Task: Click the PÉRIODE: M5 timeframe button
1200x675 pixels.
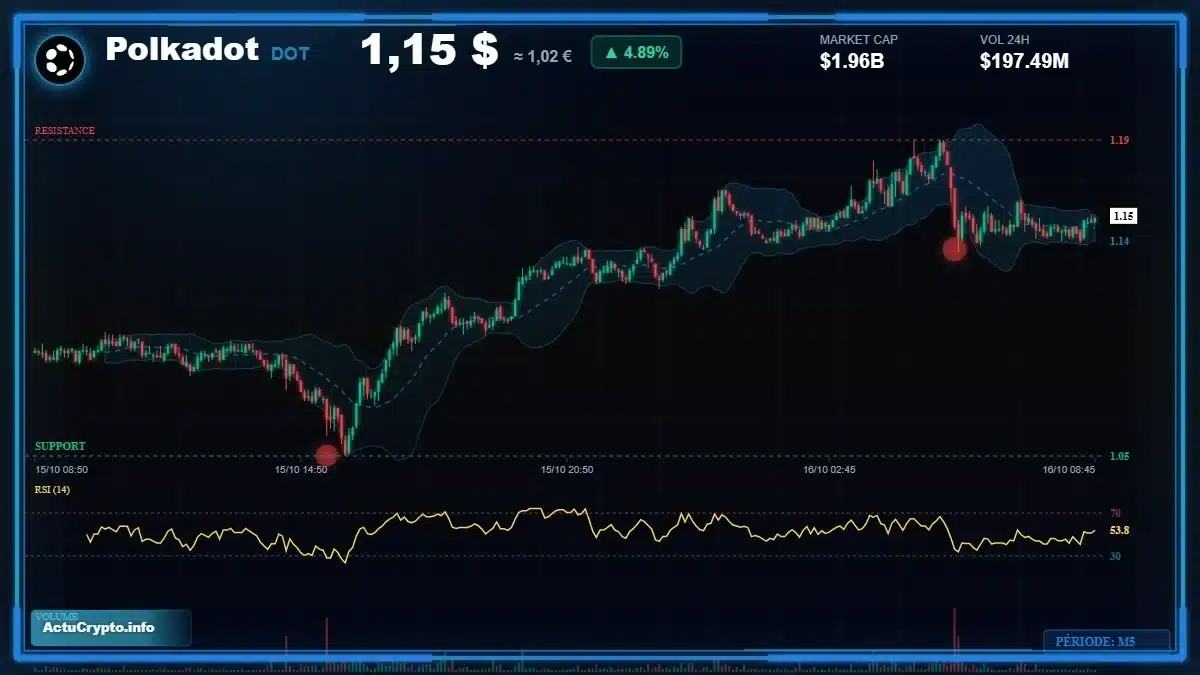Action: (x=1106, y=641)
